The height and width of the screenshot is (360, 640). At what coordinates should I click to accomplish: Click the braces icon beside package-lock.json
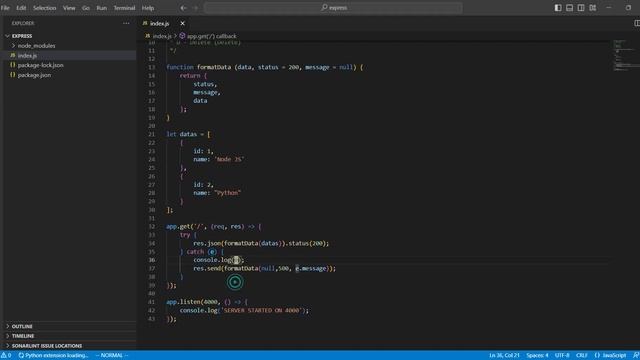pyautogui.click(x=13, y=65)
